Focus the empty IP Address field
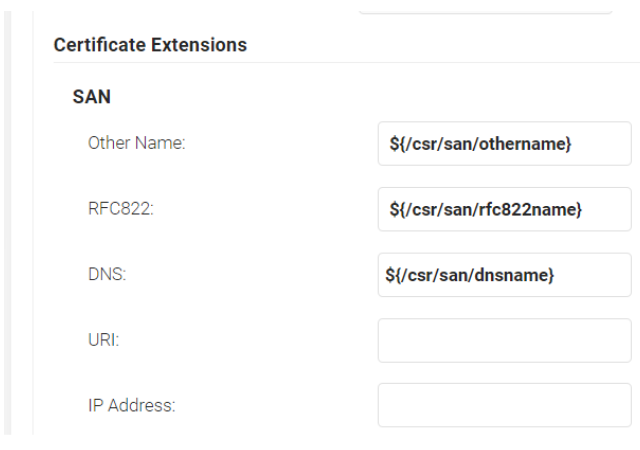Viewport: 640px width, 450px height. (504, 405)
